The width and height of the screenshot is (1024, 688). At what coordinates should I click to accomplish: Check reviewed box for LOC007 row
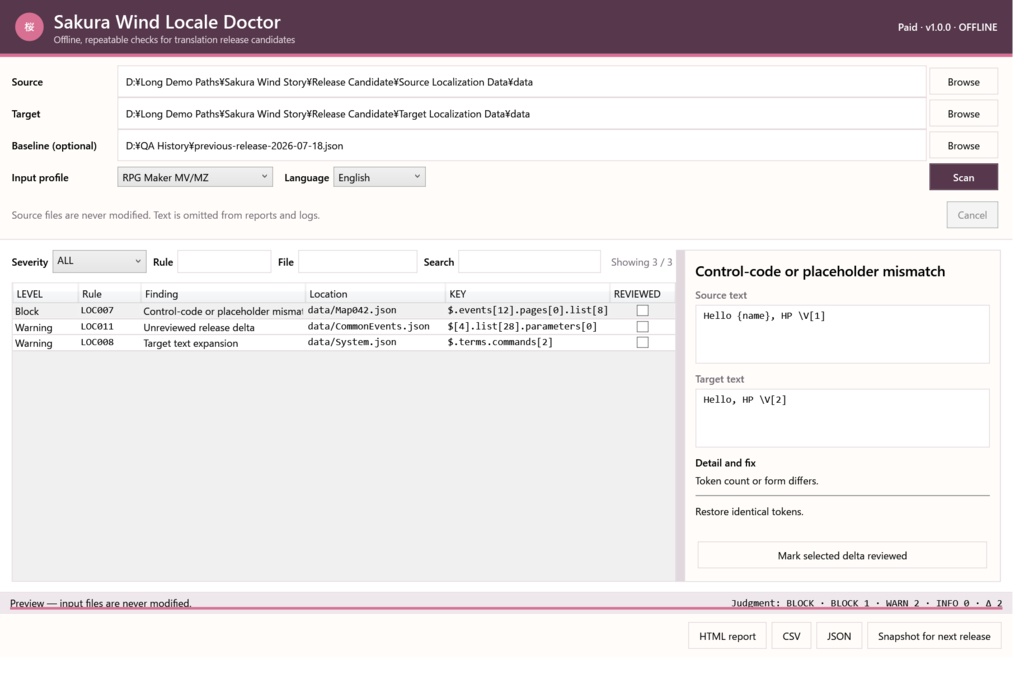(643, 311)
